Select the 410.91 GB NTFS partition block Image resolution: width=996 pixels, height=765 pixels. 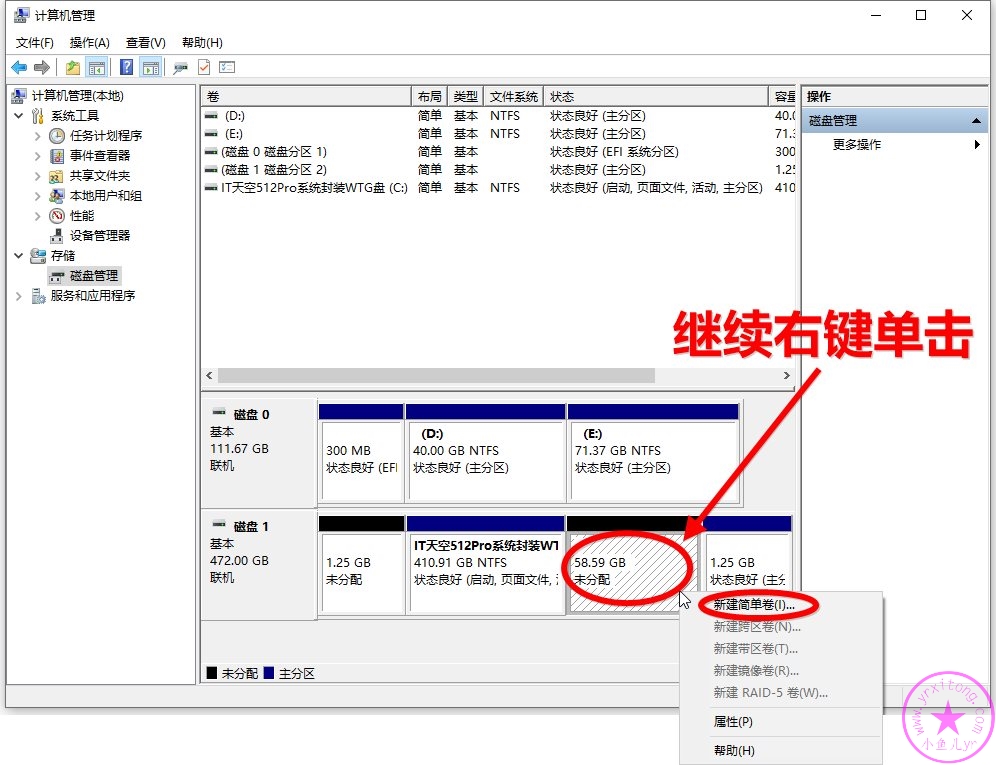point(486,565)
